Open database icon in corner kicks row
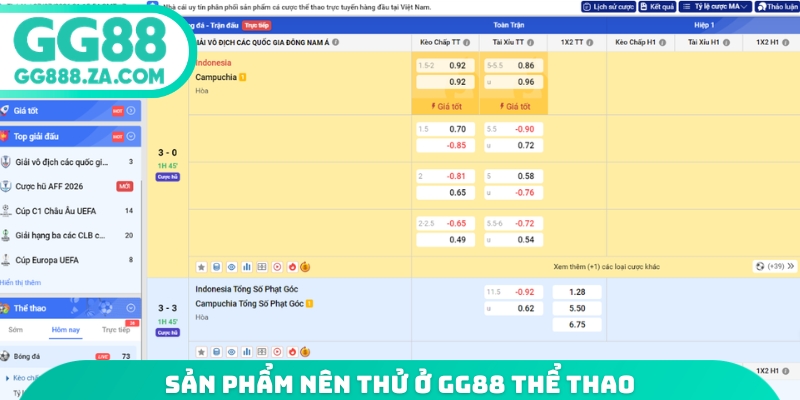Screen dimensions: 800x400 [216, 352]
